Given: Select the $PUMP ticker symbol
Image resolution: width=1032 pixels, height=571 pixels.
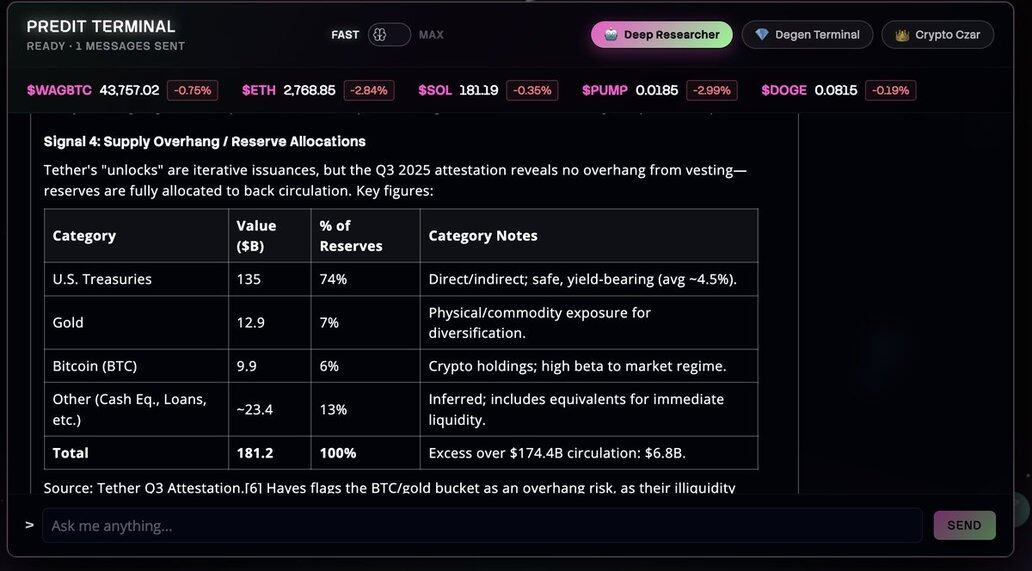Looking at the screenshot, I should pos(605,90).
